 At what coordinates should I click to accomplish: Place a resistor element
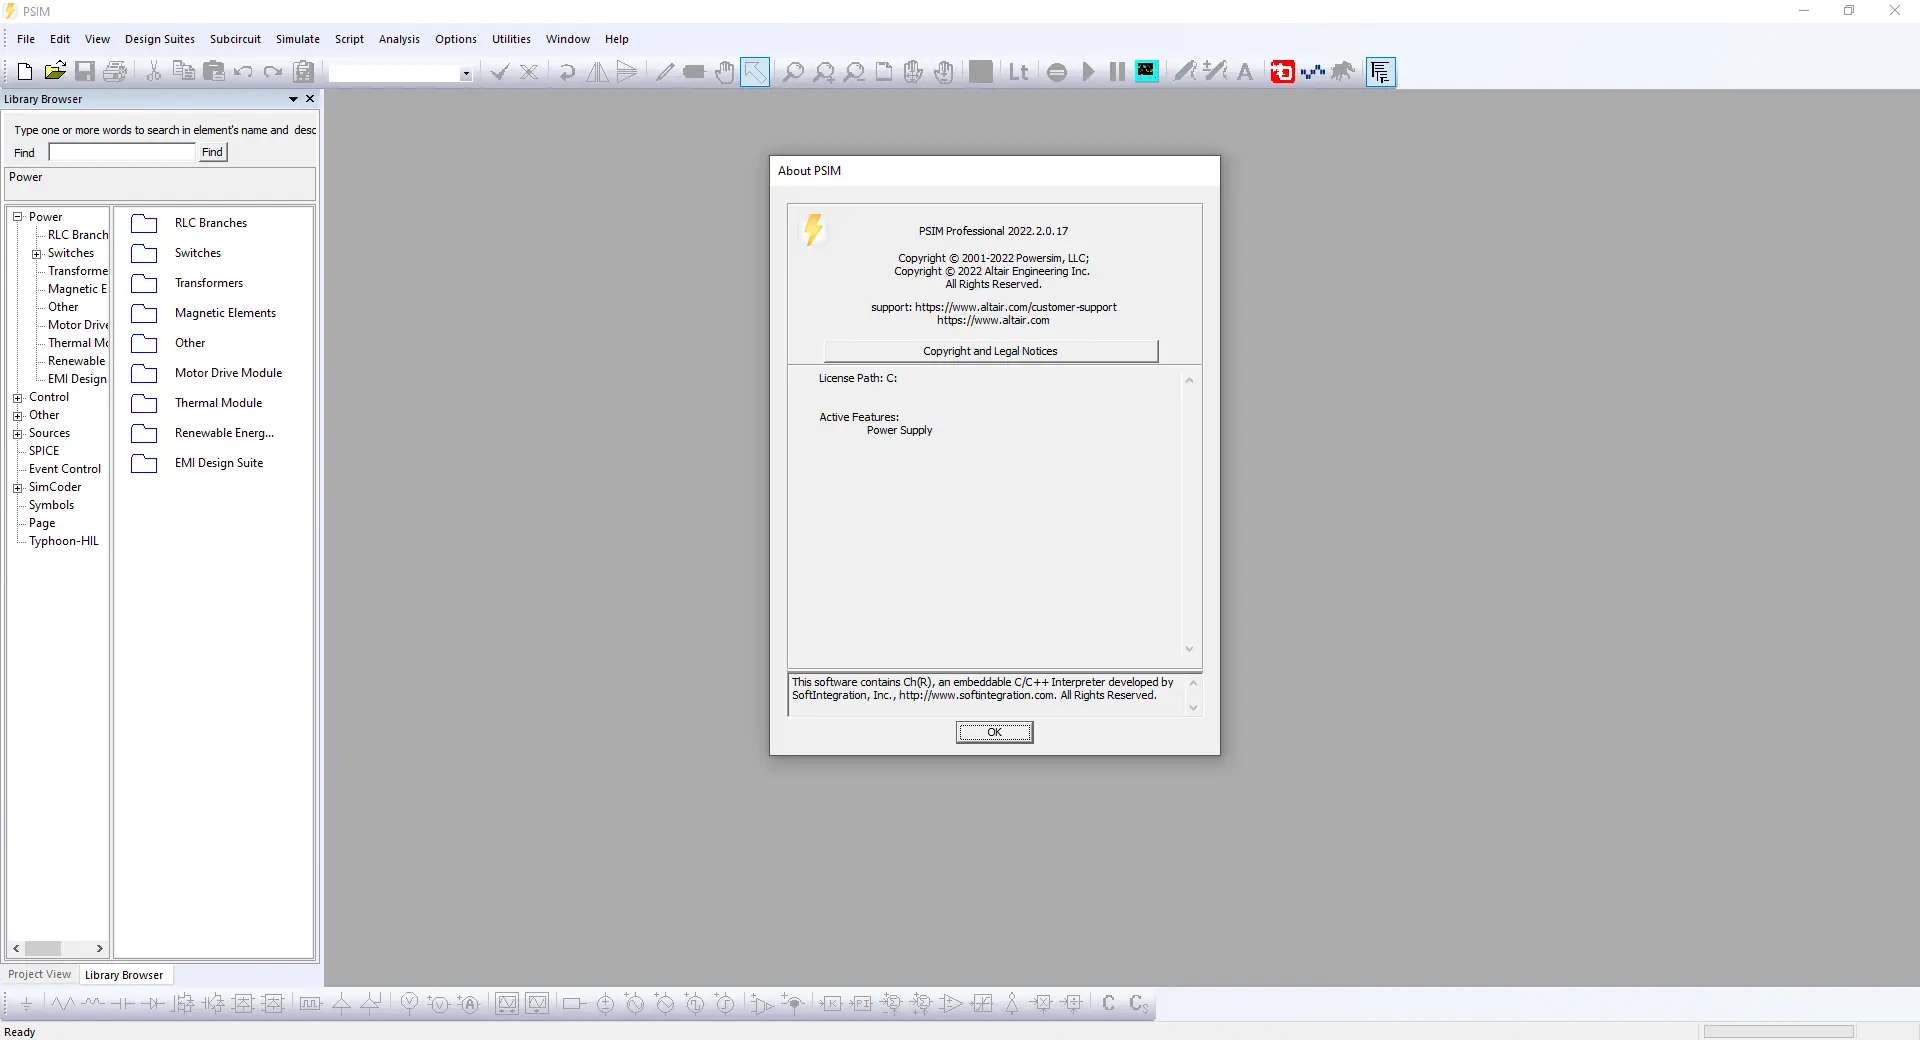(x=62, y=1003)
